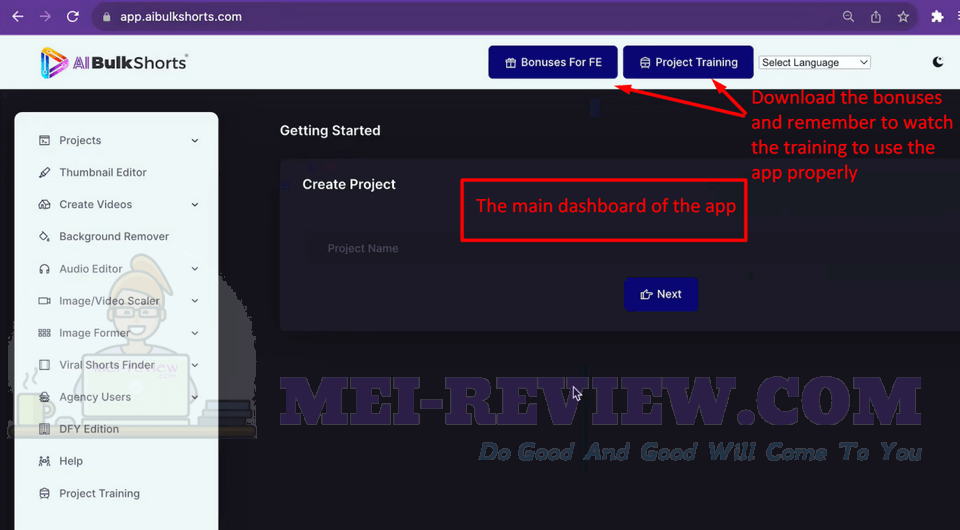Click the top Project Training button

688,62
